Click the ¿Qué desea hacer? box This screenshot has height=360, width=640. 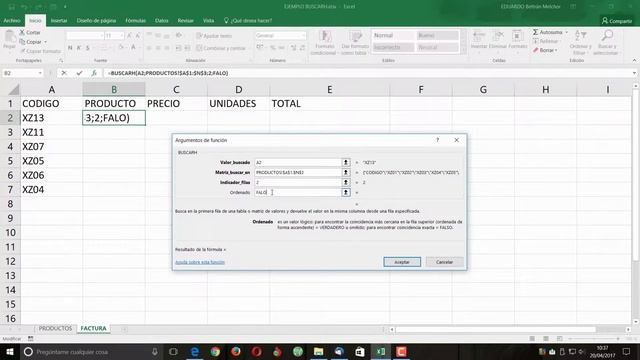click(248, 20)
